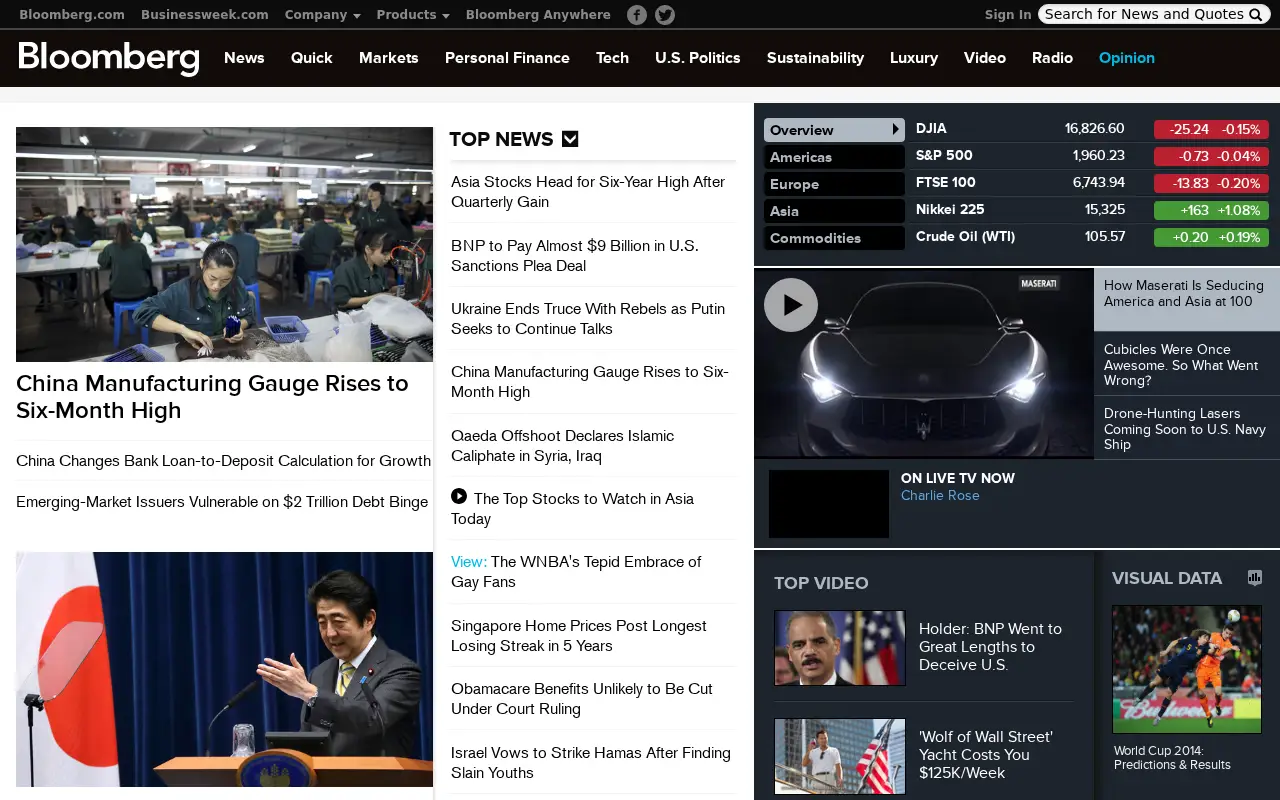1280x800 pixels.
Task: Select Drone-Hunting Lasers video item
Action: (1186, 429)
